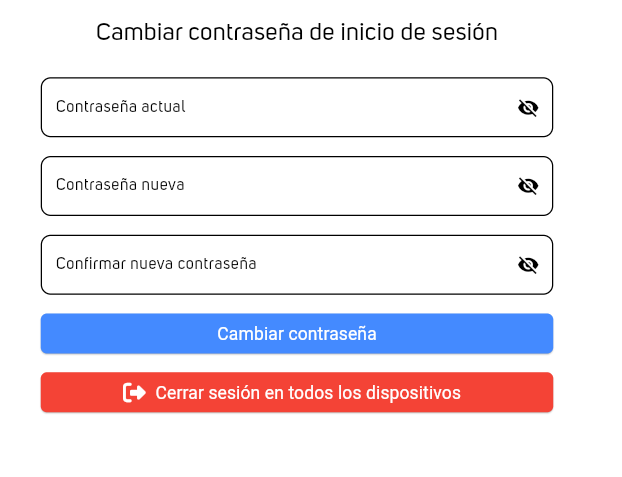Click the crossed-out eye in the first field
Screen dimensions: 622x477
pyautogui.click(x=528, y=107)
